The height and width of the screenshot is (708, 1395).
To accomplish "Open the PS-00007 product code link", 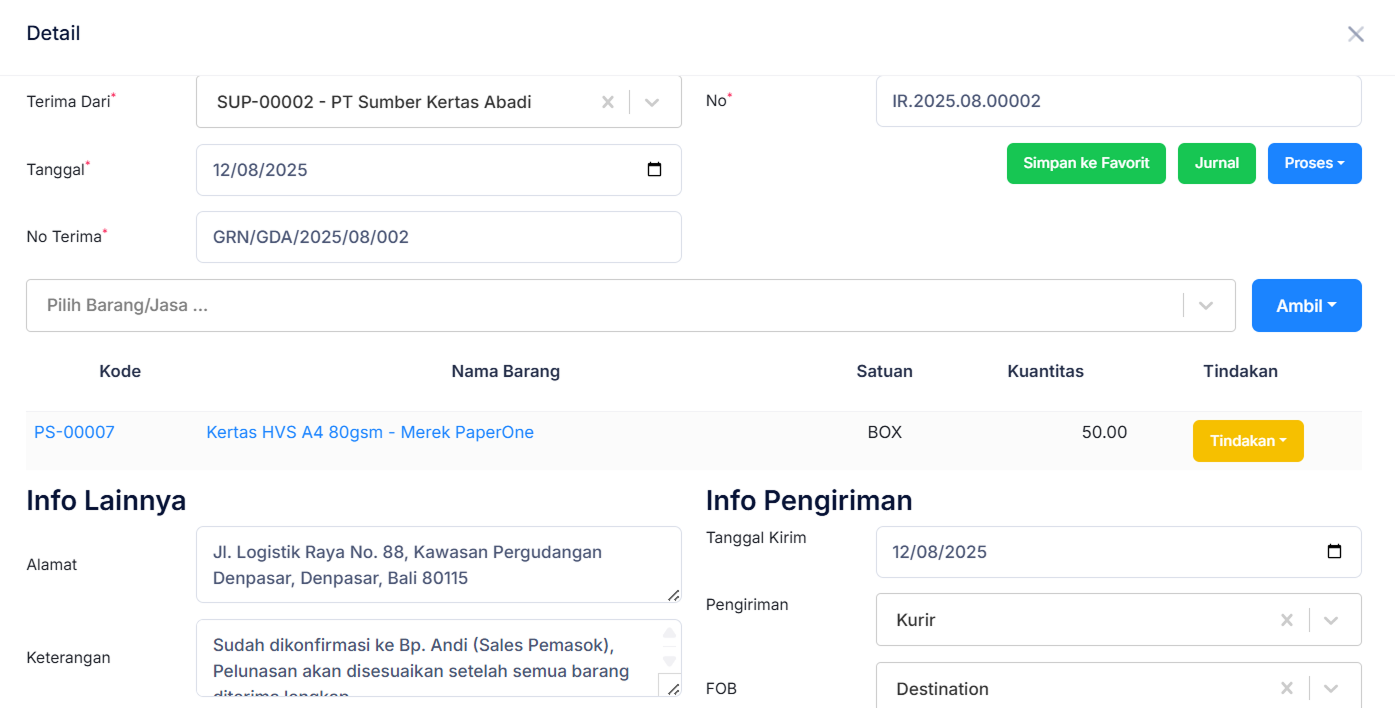I will [x=74, y=431].
